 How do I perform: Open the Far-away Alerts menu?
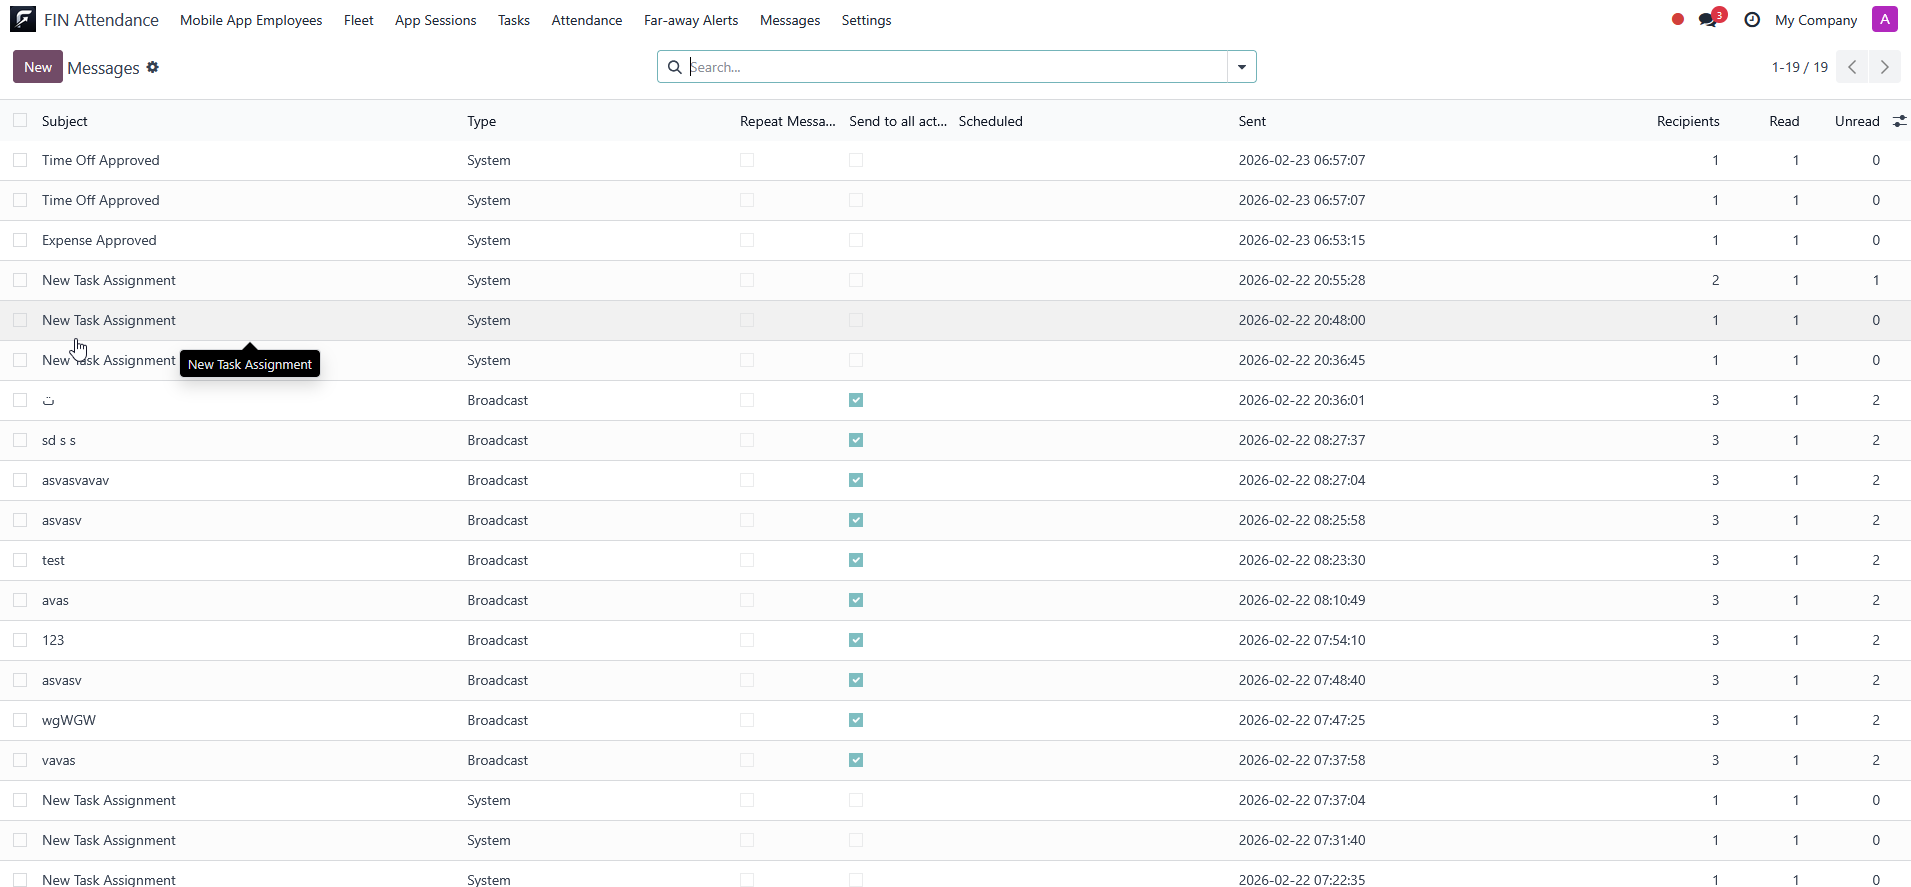pyautogui.click(x=690, y=20)
